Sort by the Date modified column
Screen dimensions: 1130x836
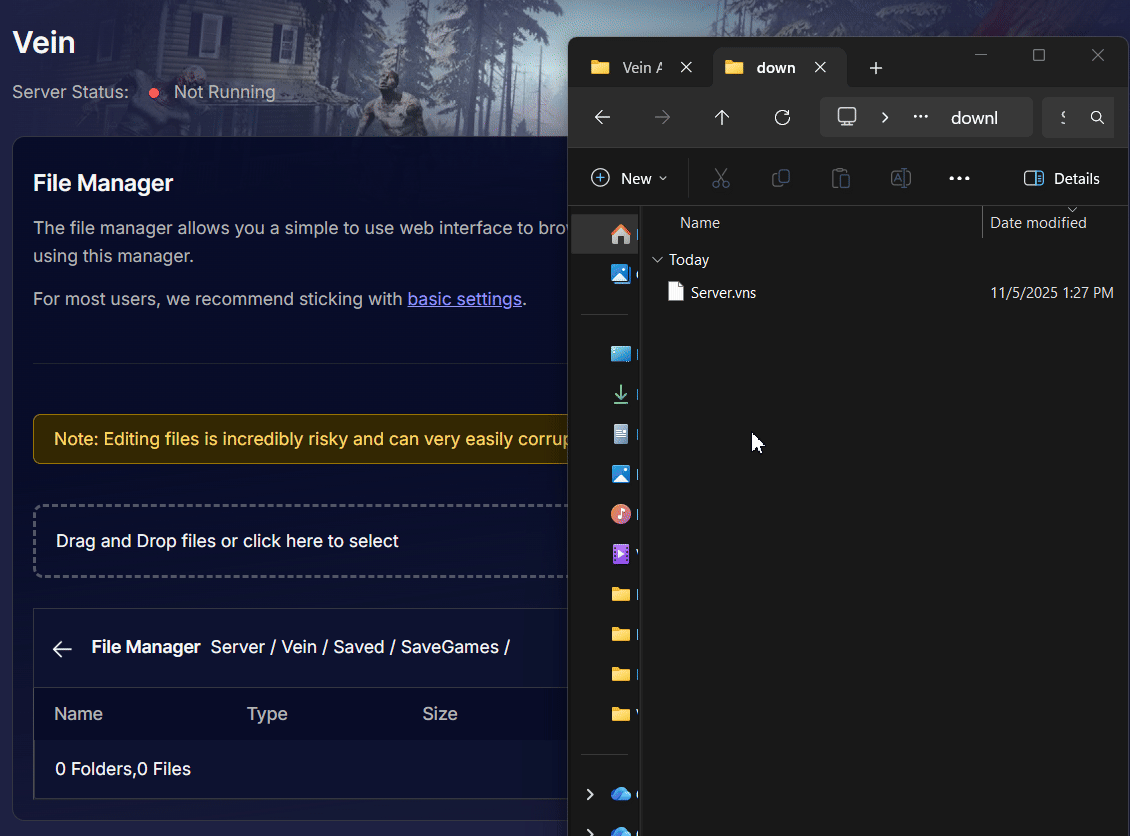pyautogui.click(x=1038, y=223)
